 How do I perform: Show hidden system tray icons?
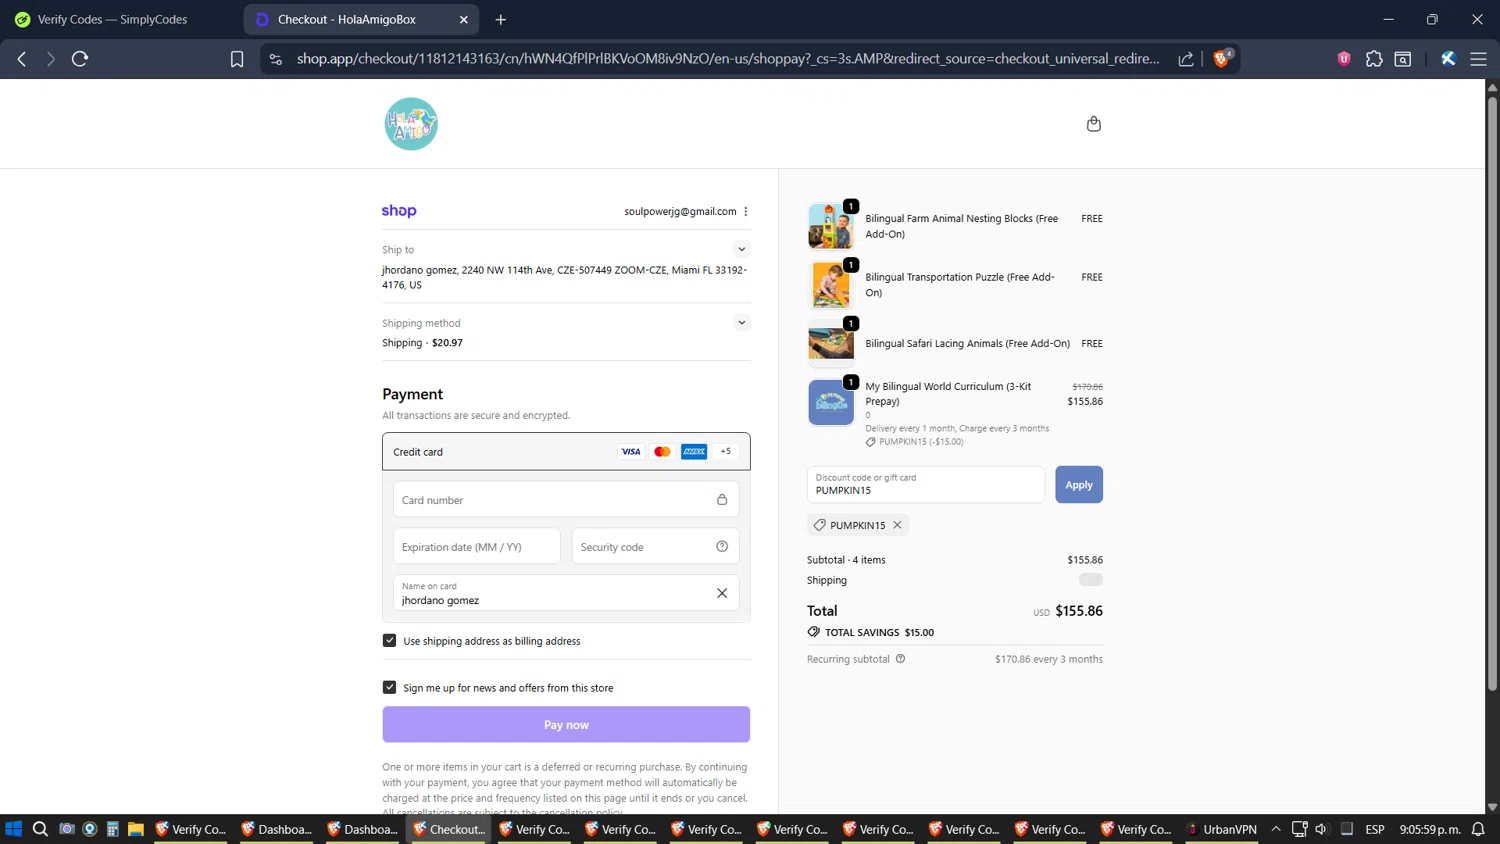(x=1276, y=829)
